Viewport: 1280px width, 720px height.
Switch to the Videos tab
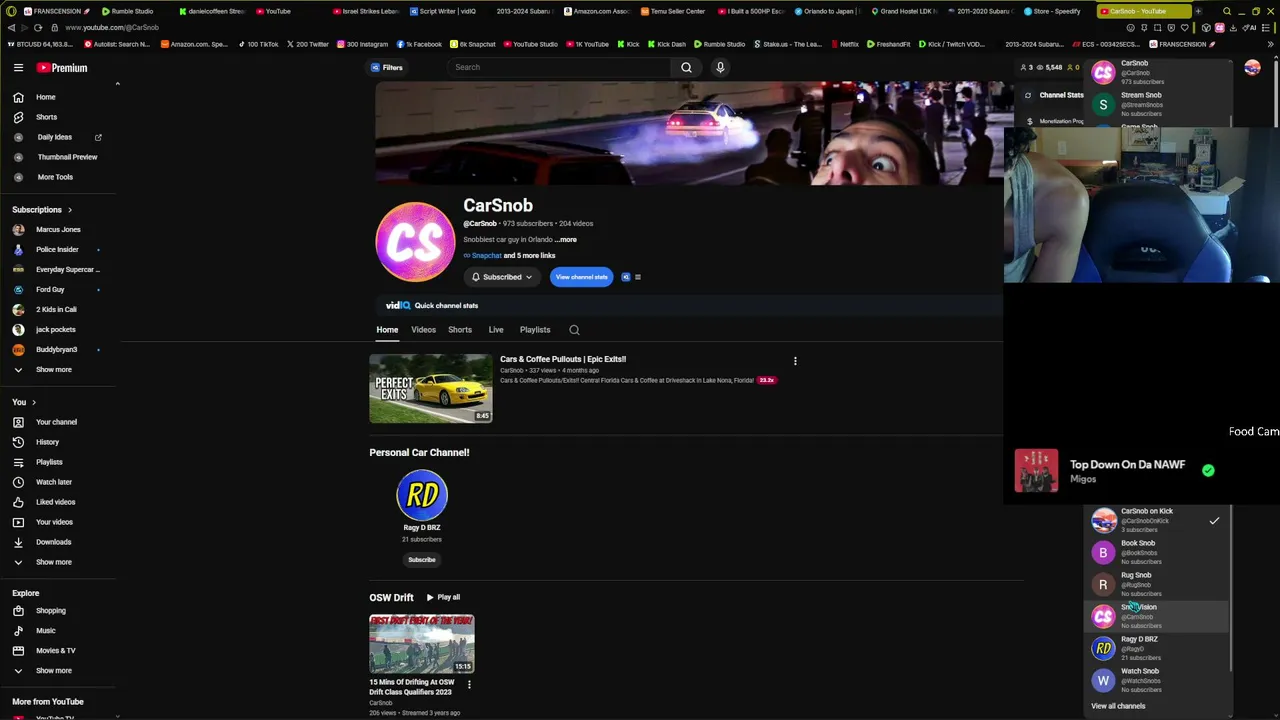pyautogui.click(x=423, y=330)
